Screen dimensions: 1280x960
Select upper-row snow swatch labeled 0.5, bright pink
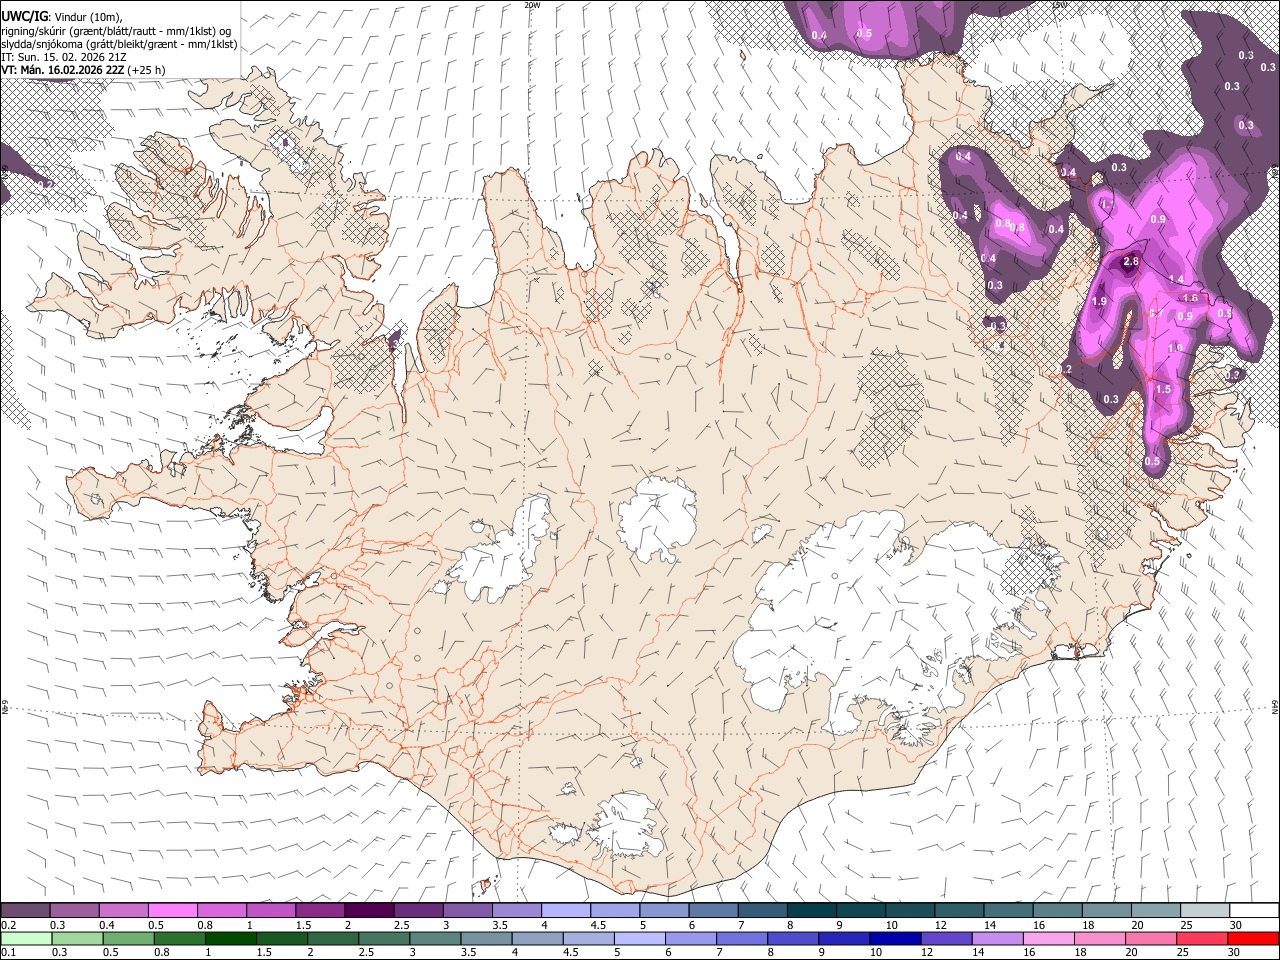pos(173,910)
